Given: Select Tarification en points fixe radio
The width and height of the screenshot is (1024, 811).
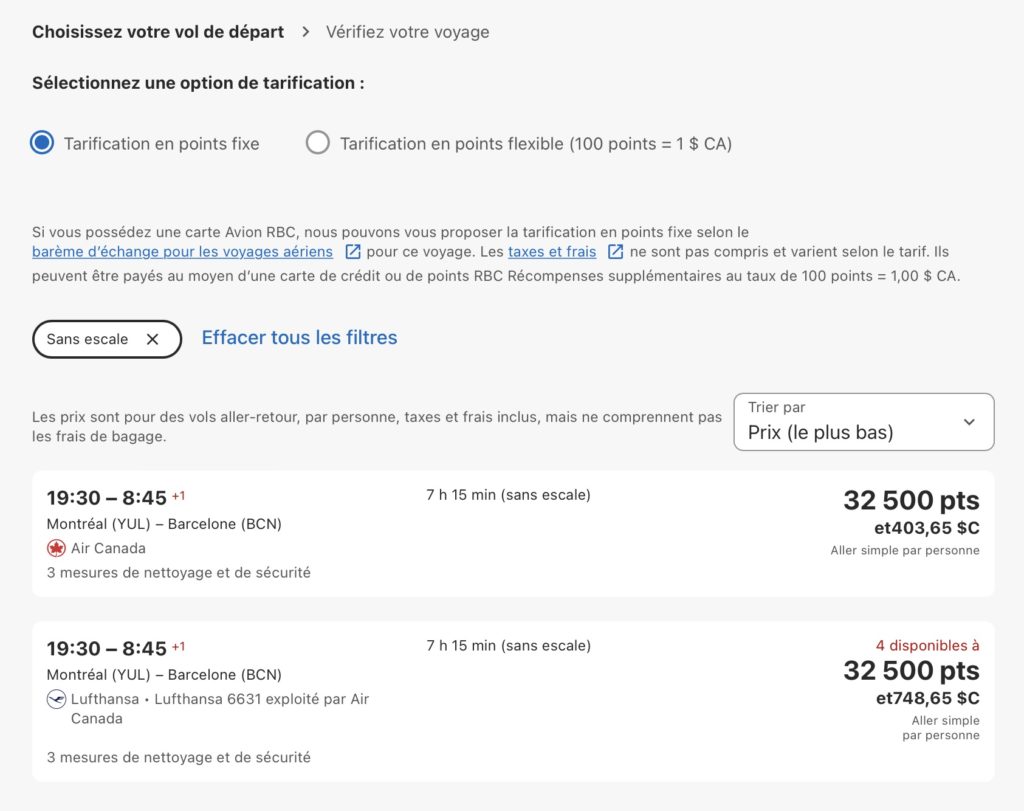Looking at the screenshot, I should pos(42,143).
